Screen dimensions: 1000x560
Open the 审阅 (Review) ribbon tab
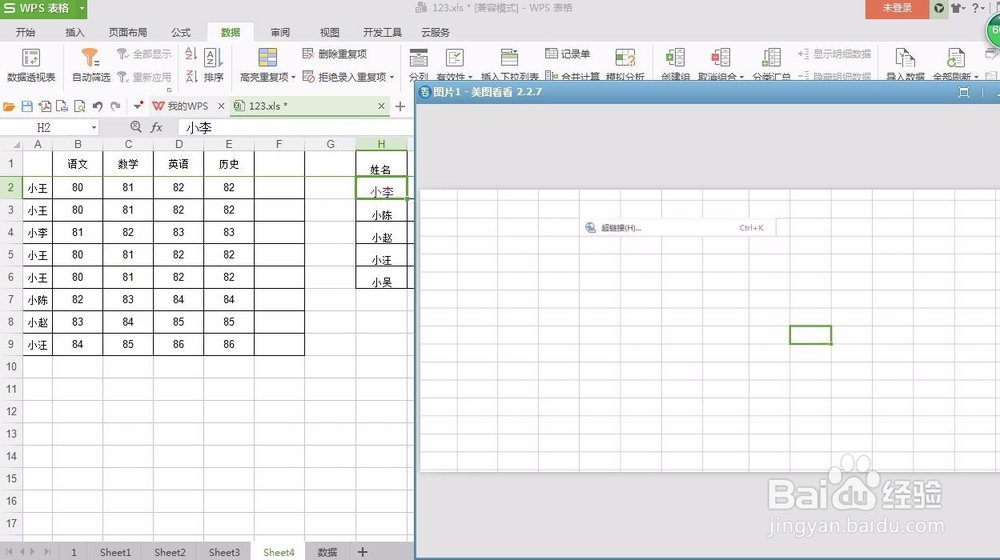tap(280, 33)
